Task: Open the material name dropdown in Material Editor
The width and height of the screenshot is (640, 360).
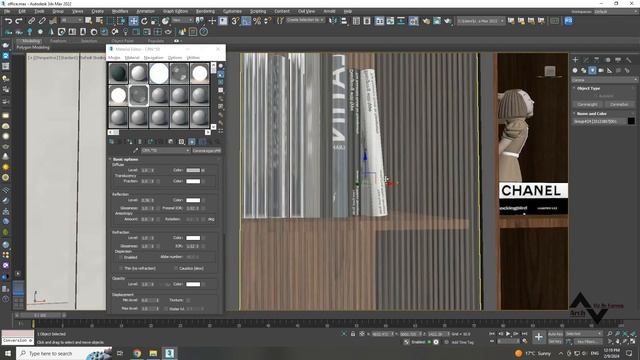Action: (x=165, y=151)
